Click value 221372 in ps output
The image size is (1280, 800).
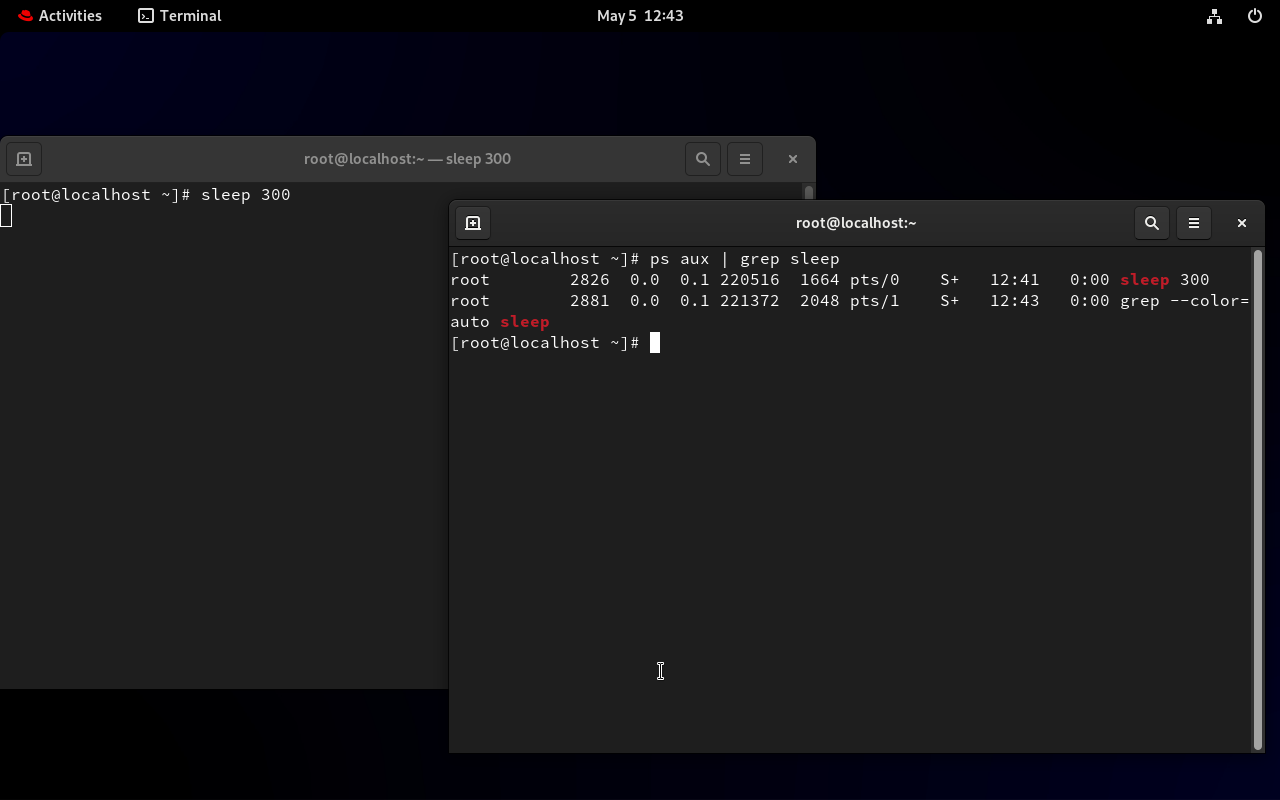coord(750,301)
